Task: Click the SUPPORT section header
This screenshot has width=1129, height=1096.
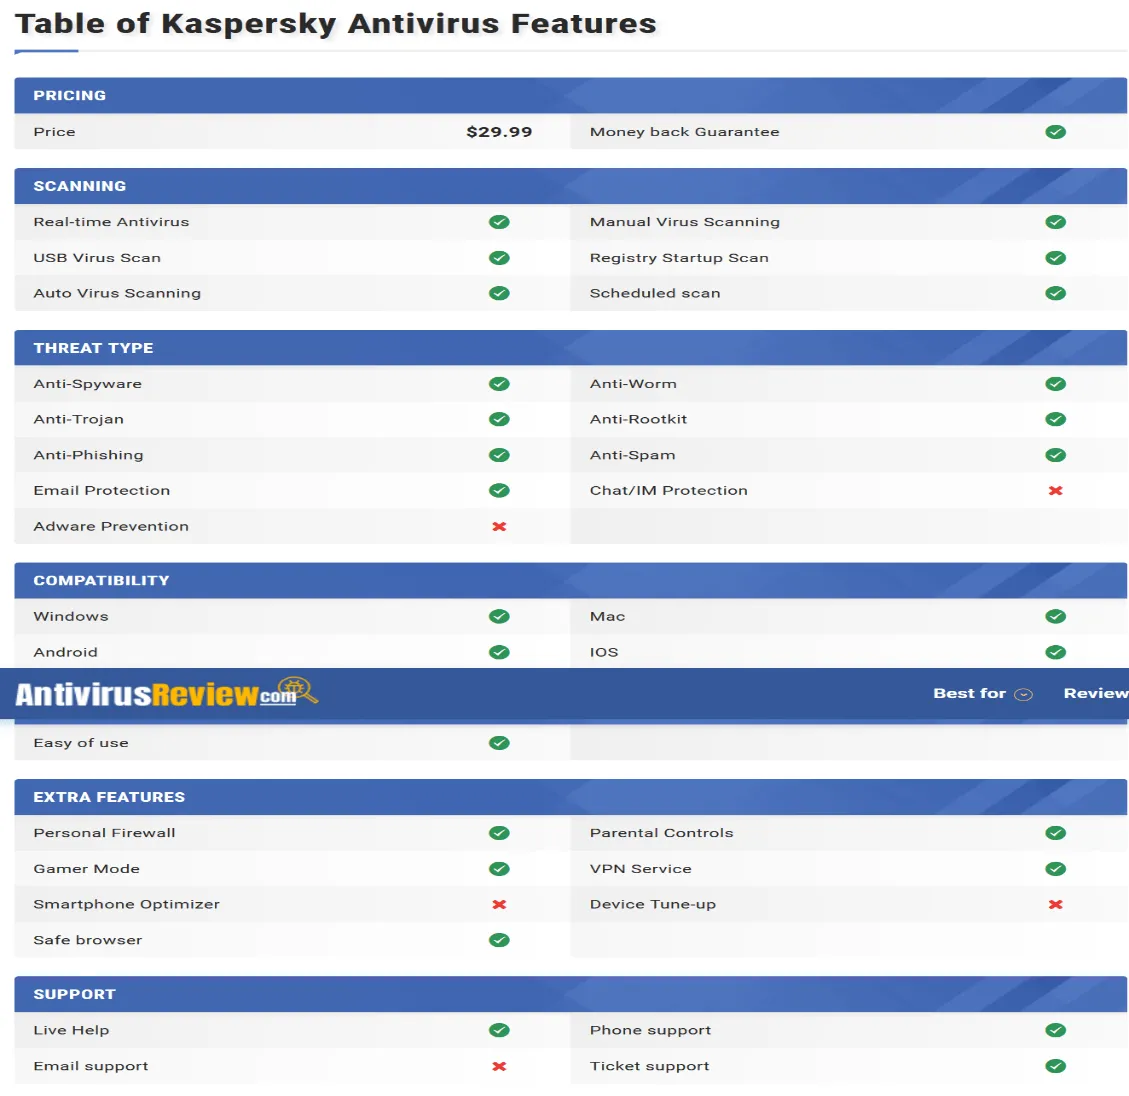Action: [570, 994]
